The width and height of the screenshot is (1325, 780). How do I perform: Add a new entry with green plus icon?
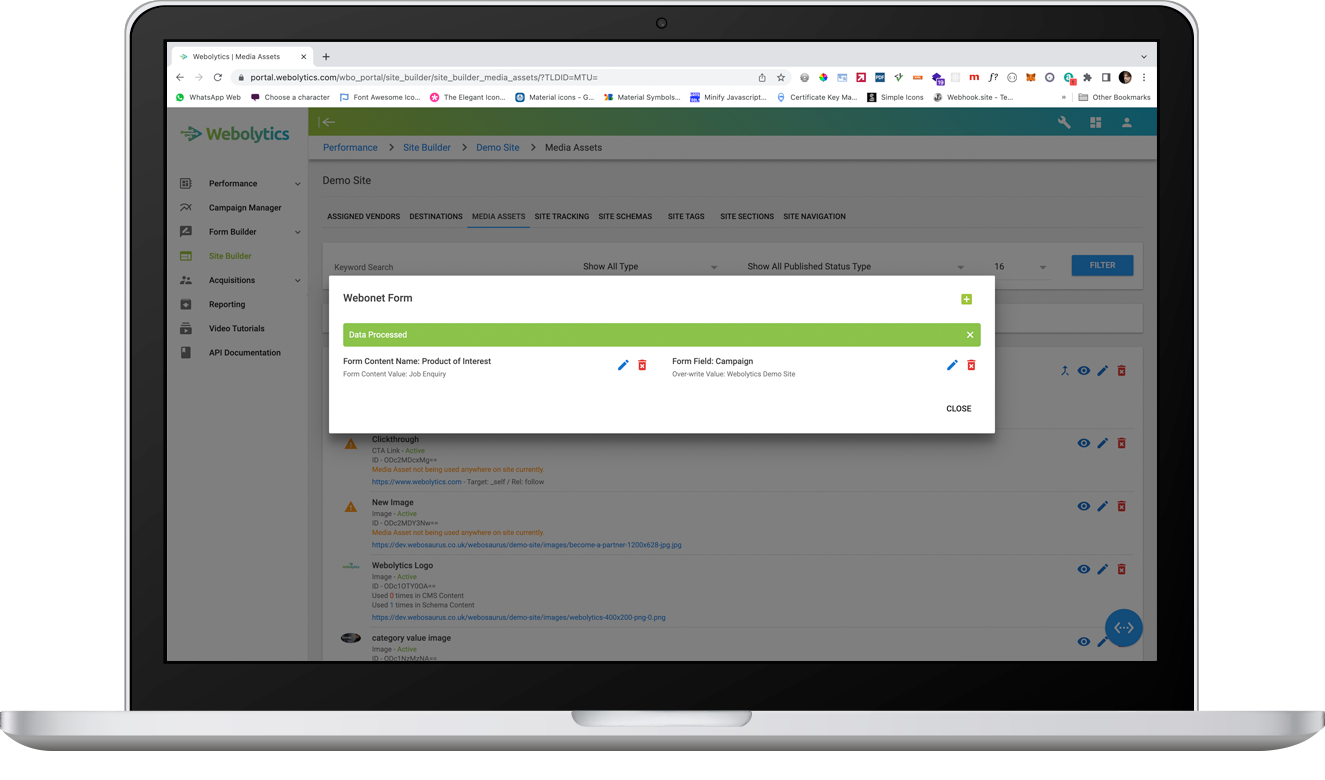966,299
